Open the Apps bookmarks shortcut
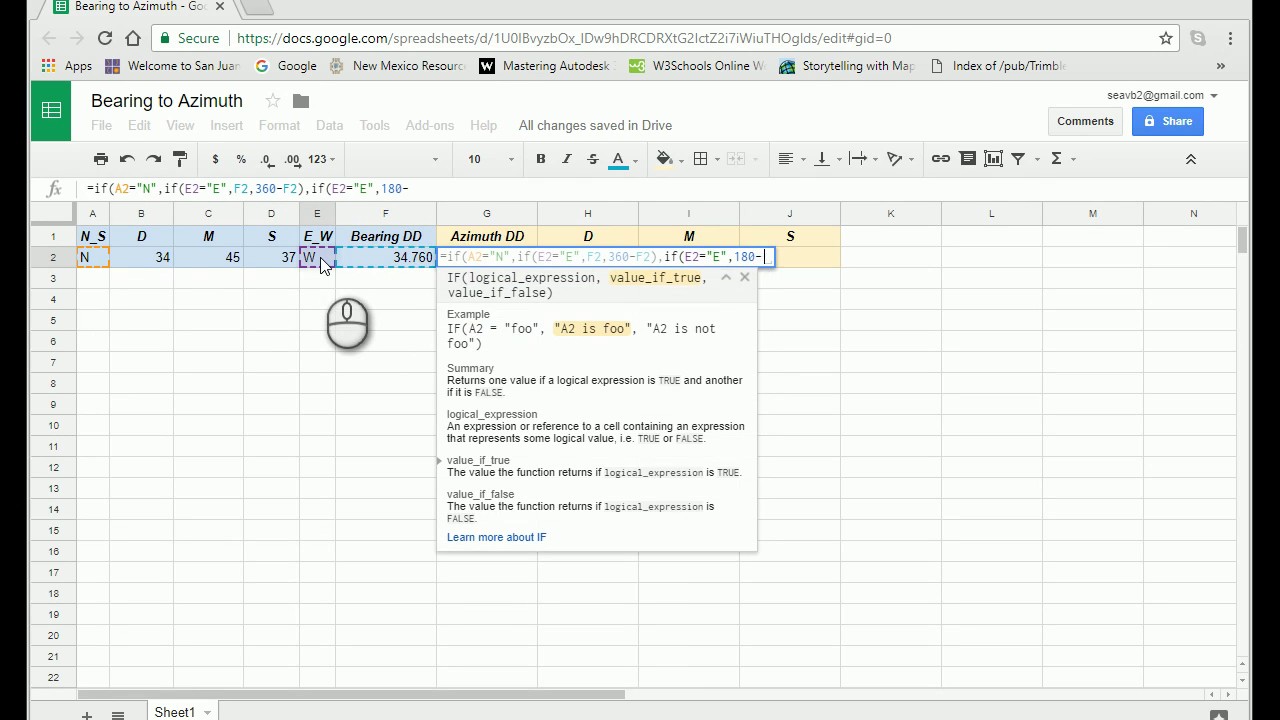This screenshot has height=720, width=1280. (x=67, y=66)
